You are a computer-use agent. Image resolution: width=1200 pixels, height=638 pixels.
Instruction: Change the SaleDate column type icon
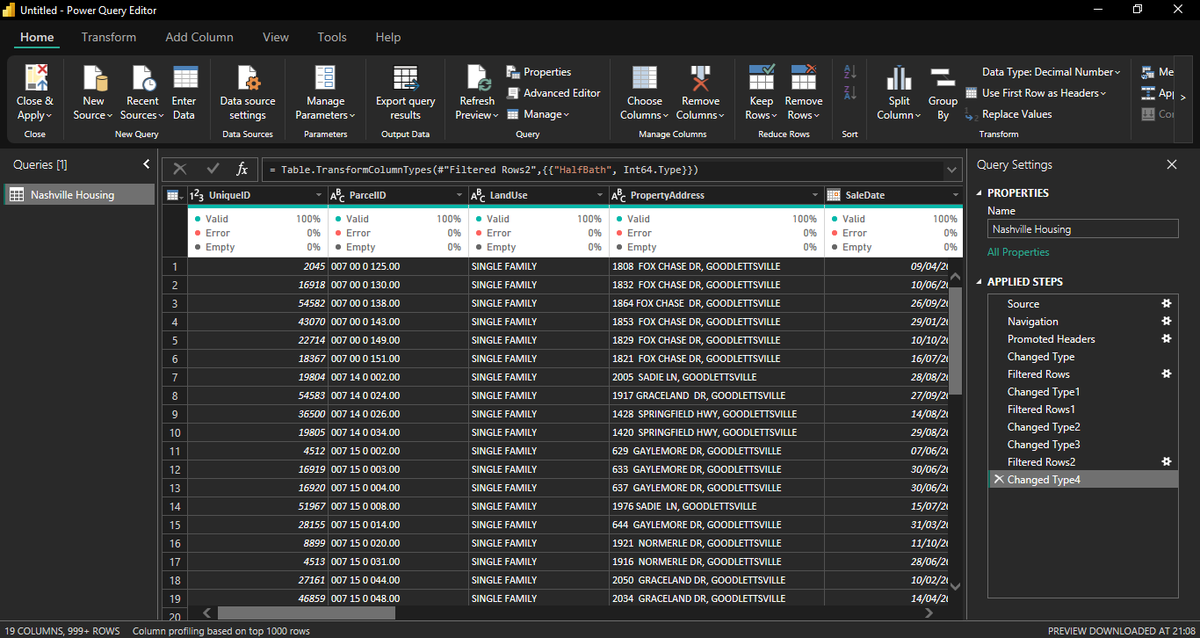[x=834, y=195]
